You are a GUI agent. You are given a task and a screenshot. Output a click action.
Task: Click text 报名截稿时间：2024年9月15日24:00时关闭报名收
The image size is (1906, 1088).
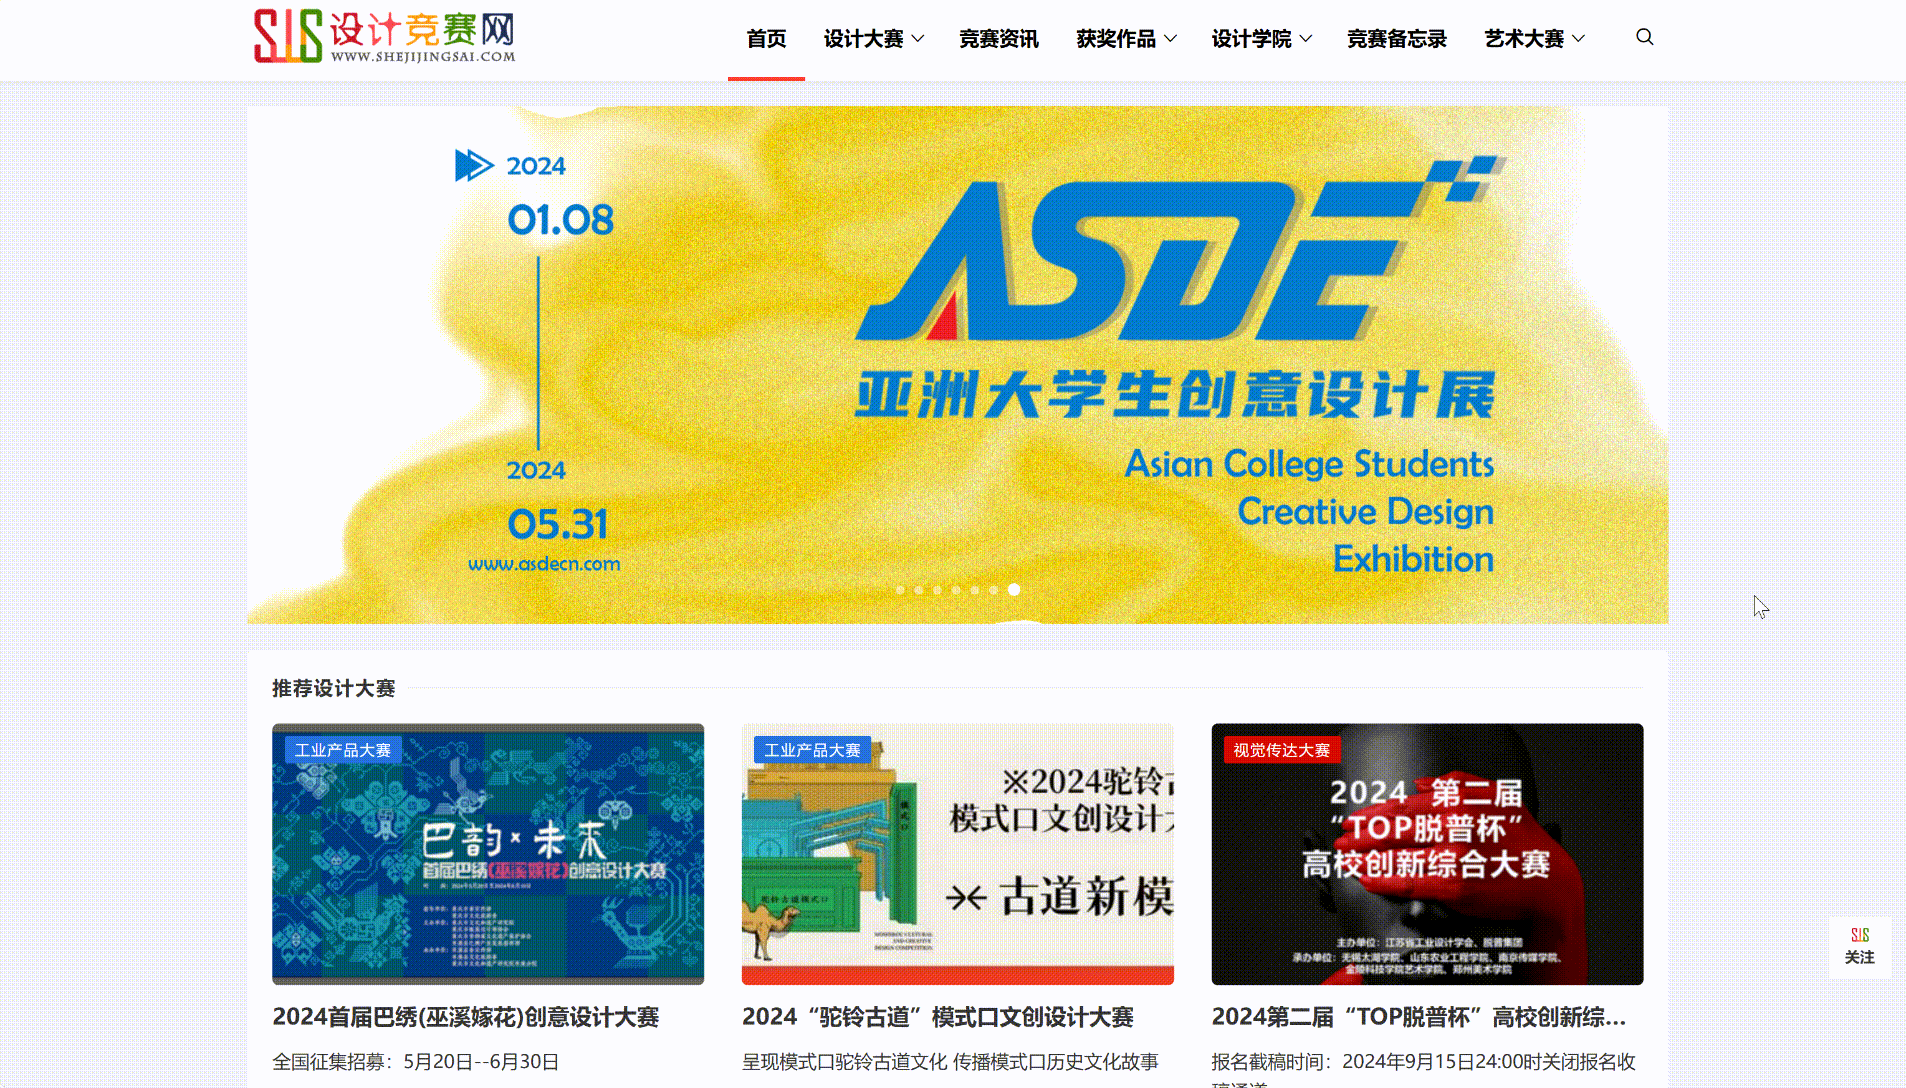point(1423,1062)
